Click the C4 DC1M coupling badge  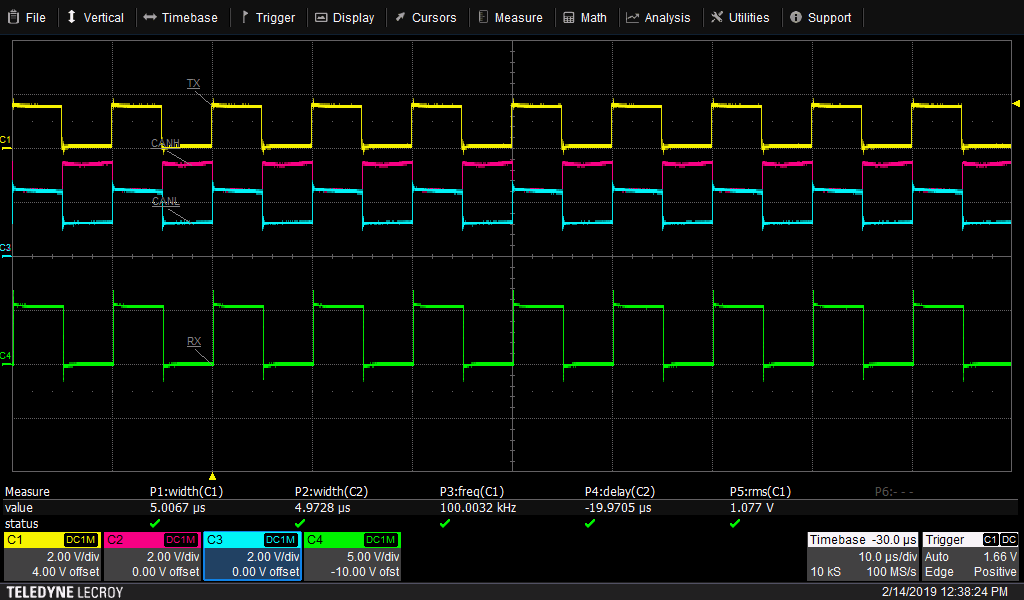pyautogui.click(x=381, y=540)
